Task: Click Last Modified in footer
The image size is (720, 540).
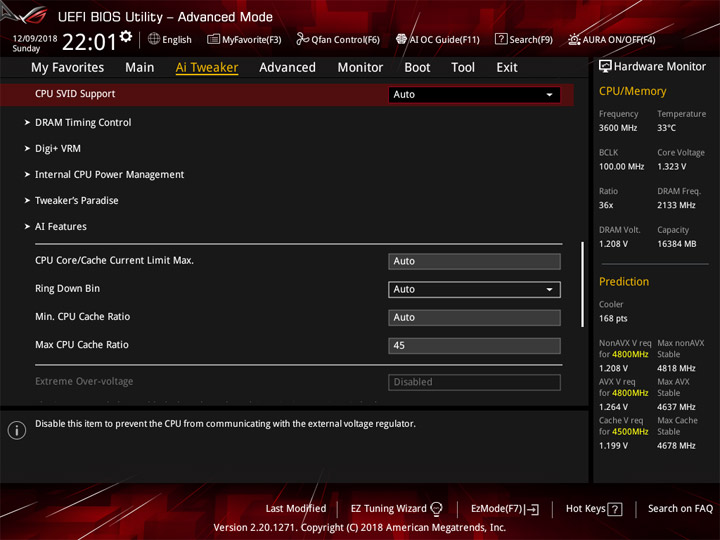Action: click(x=296, y=509)
